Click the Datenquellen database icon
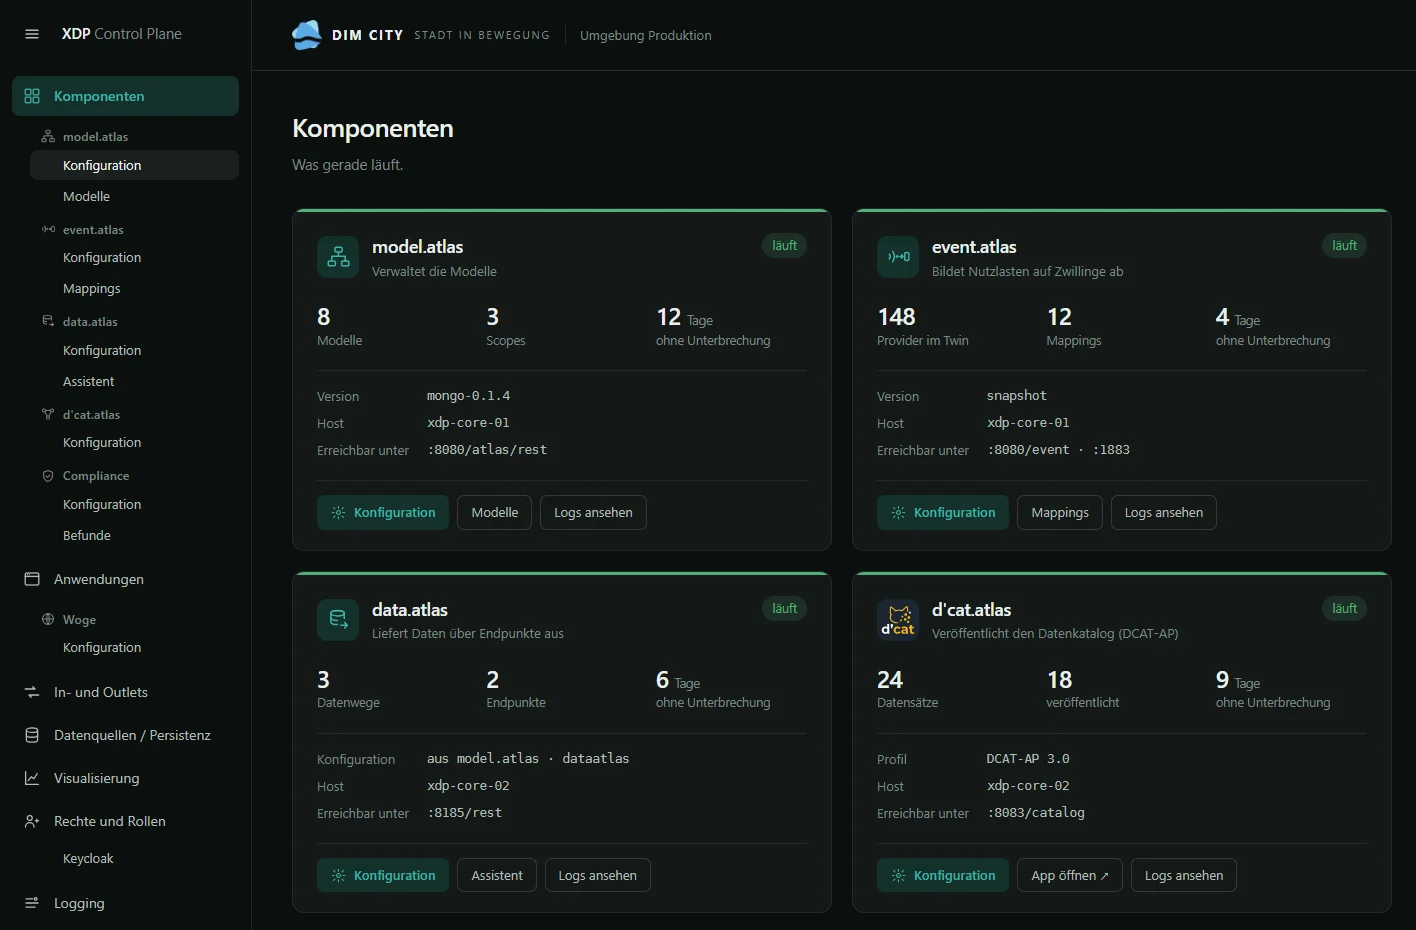 [x=32, y=735]
